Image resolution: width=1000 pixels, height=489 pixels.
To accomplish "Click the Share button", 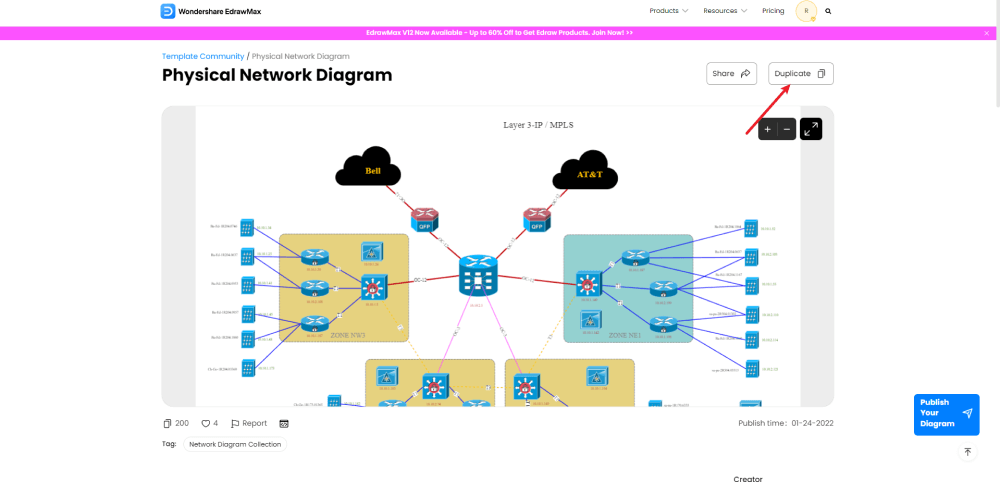I will click(x=732, y=73).
